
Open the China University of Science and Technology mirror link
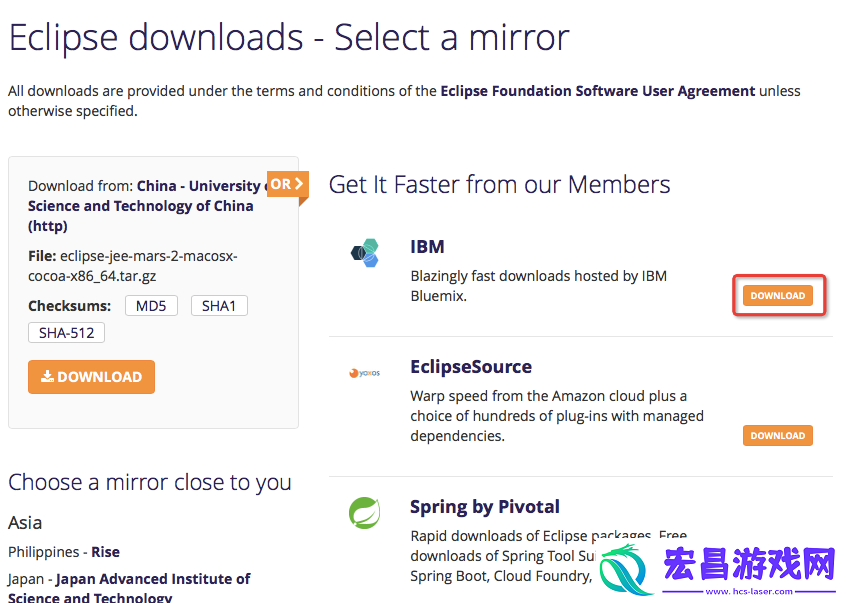(x=146, y=205)
